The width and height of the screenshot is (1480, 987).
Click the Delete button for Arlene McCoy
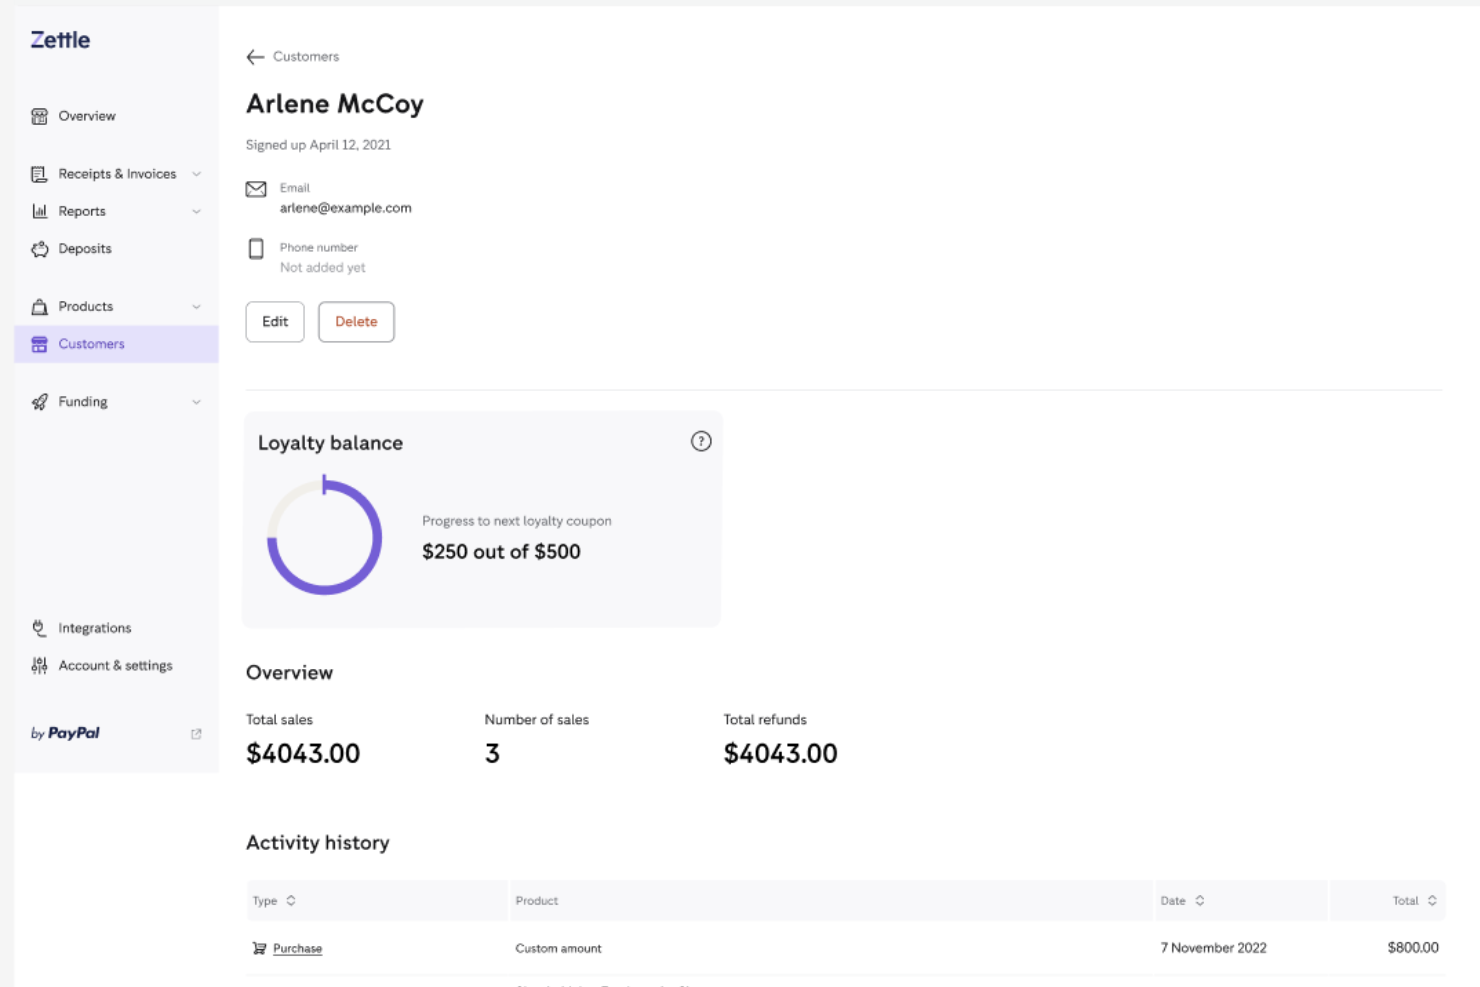(356, 321)
